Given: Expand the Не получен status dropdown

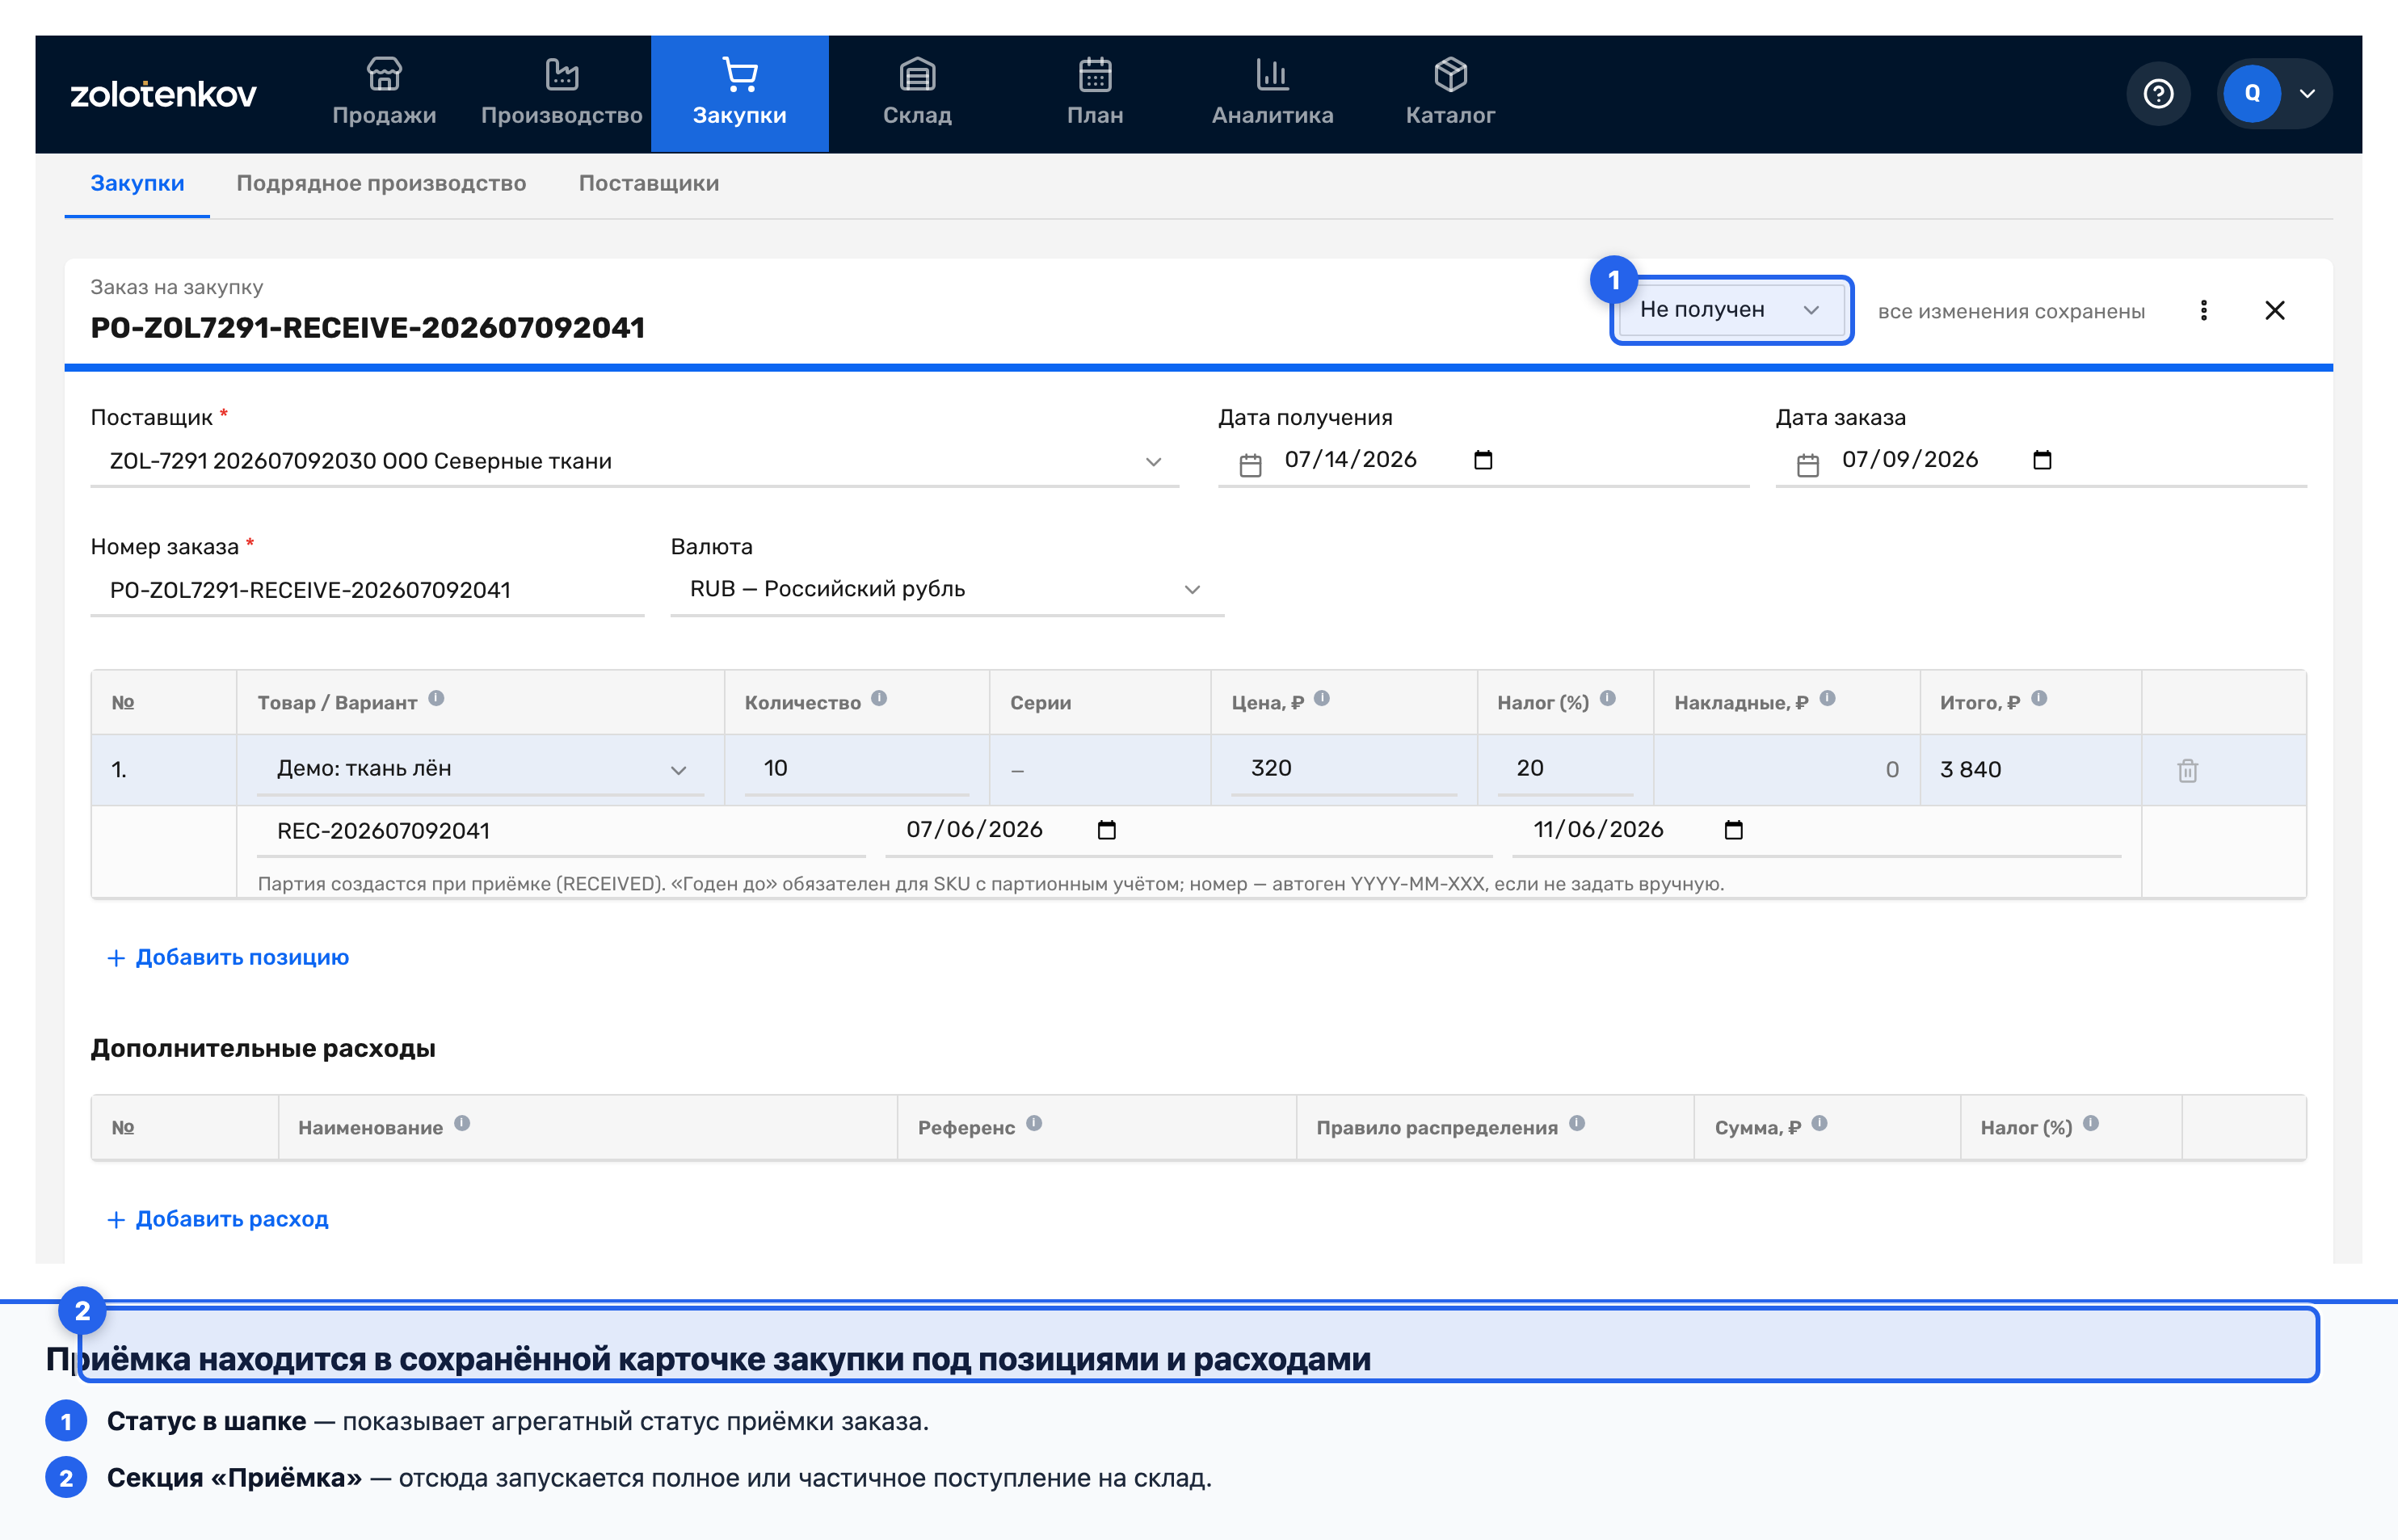Looking at the screenshot, I should (1731, 310).
